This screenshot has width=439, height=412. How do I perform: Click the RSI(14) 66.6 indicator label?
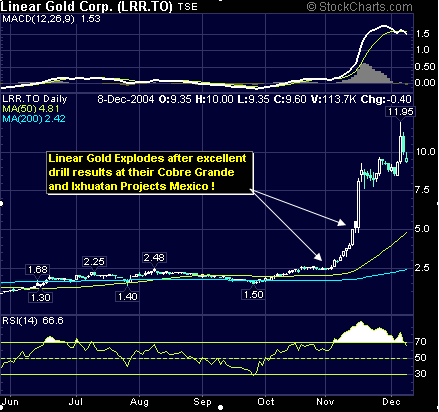pos(33,321)
